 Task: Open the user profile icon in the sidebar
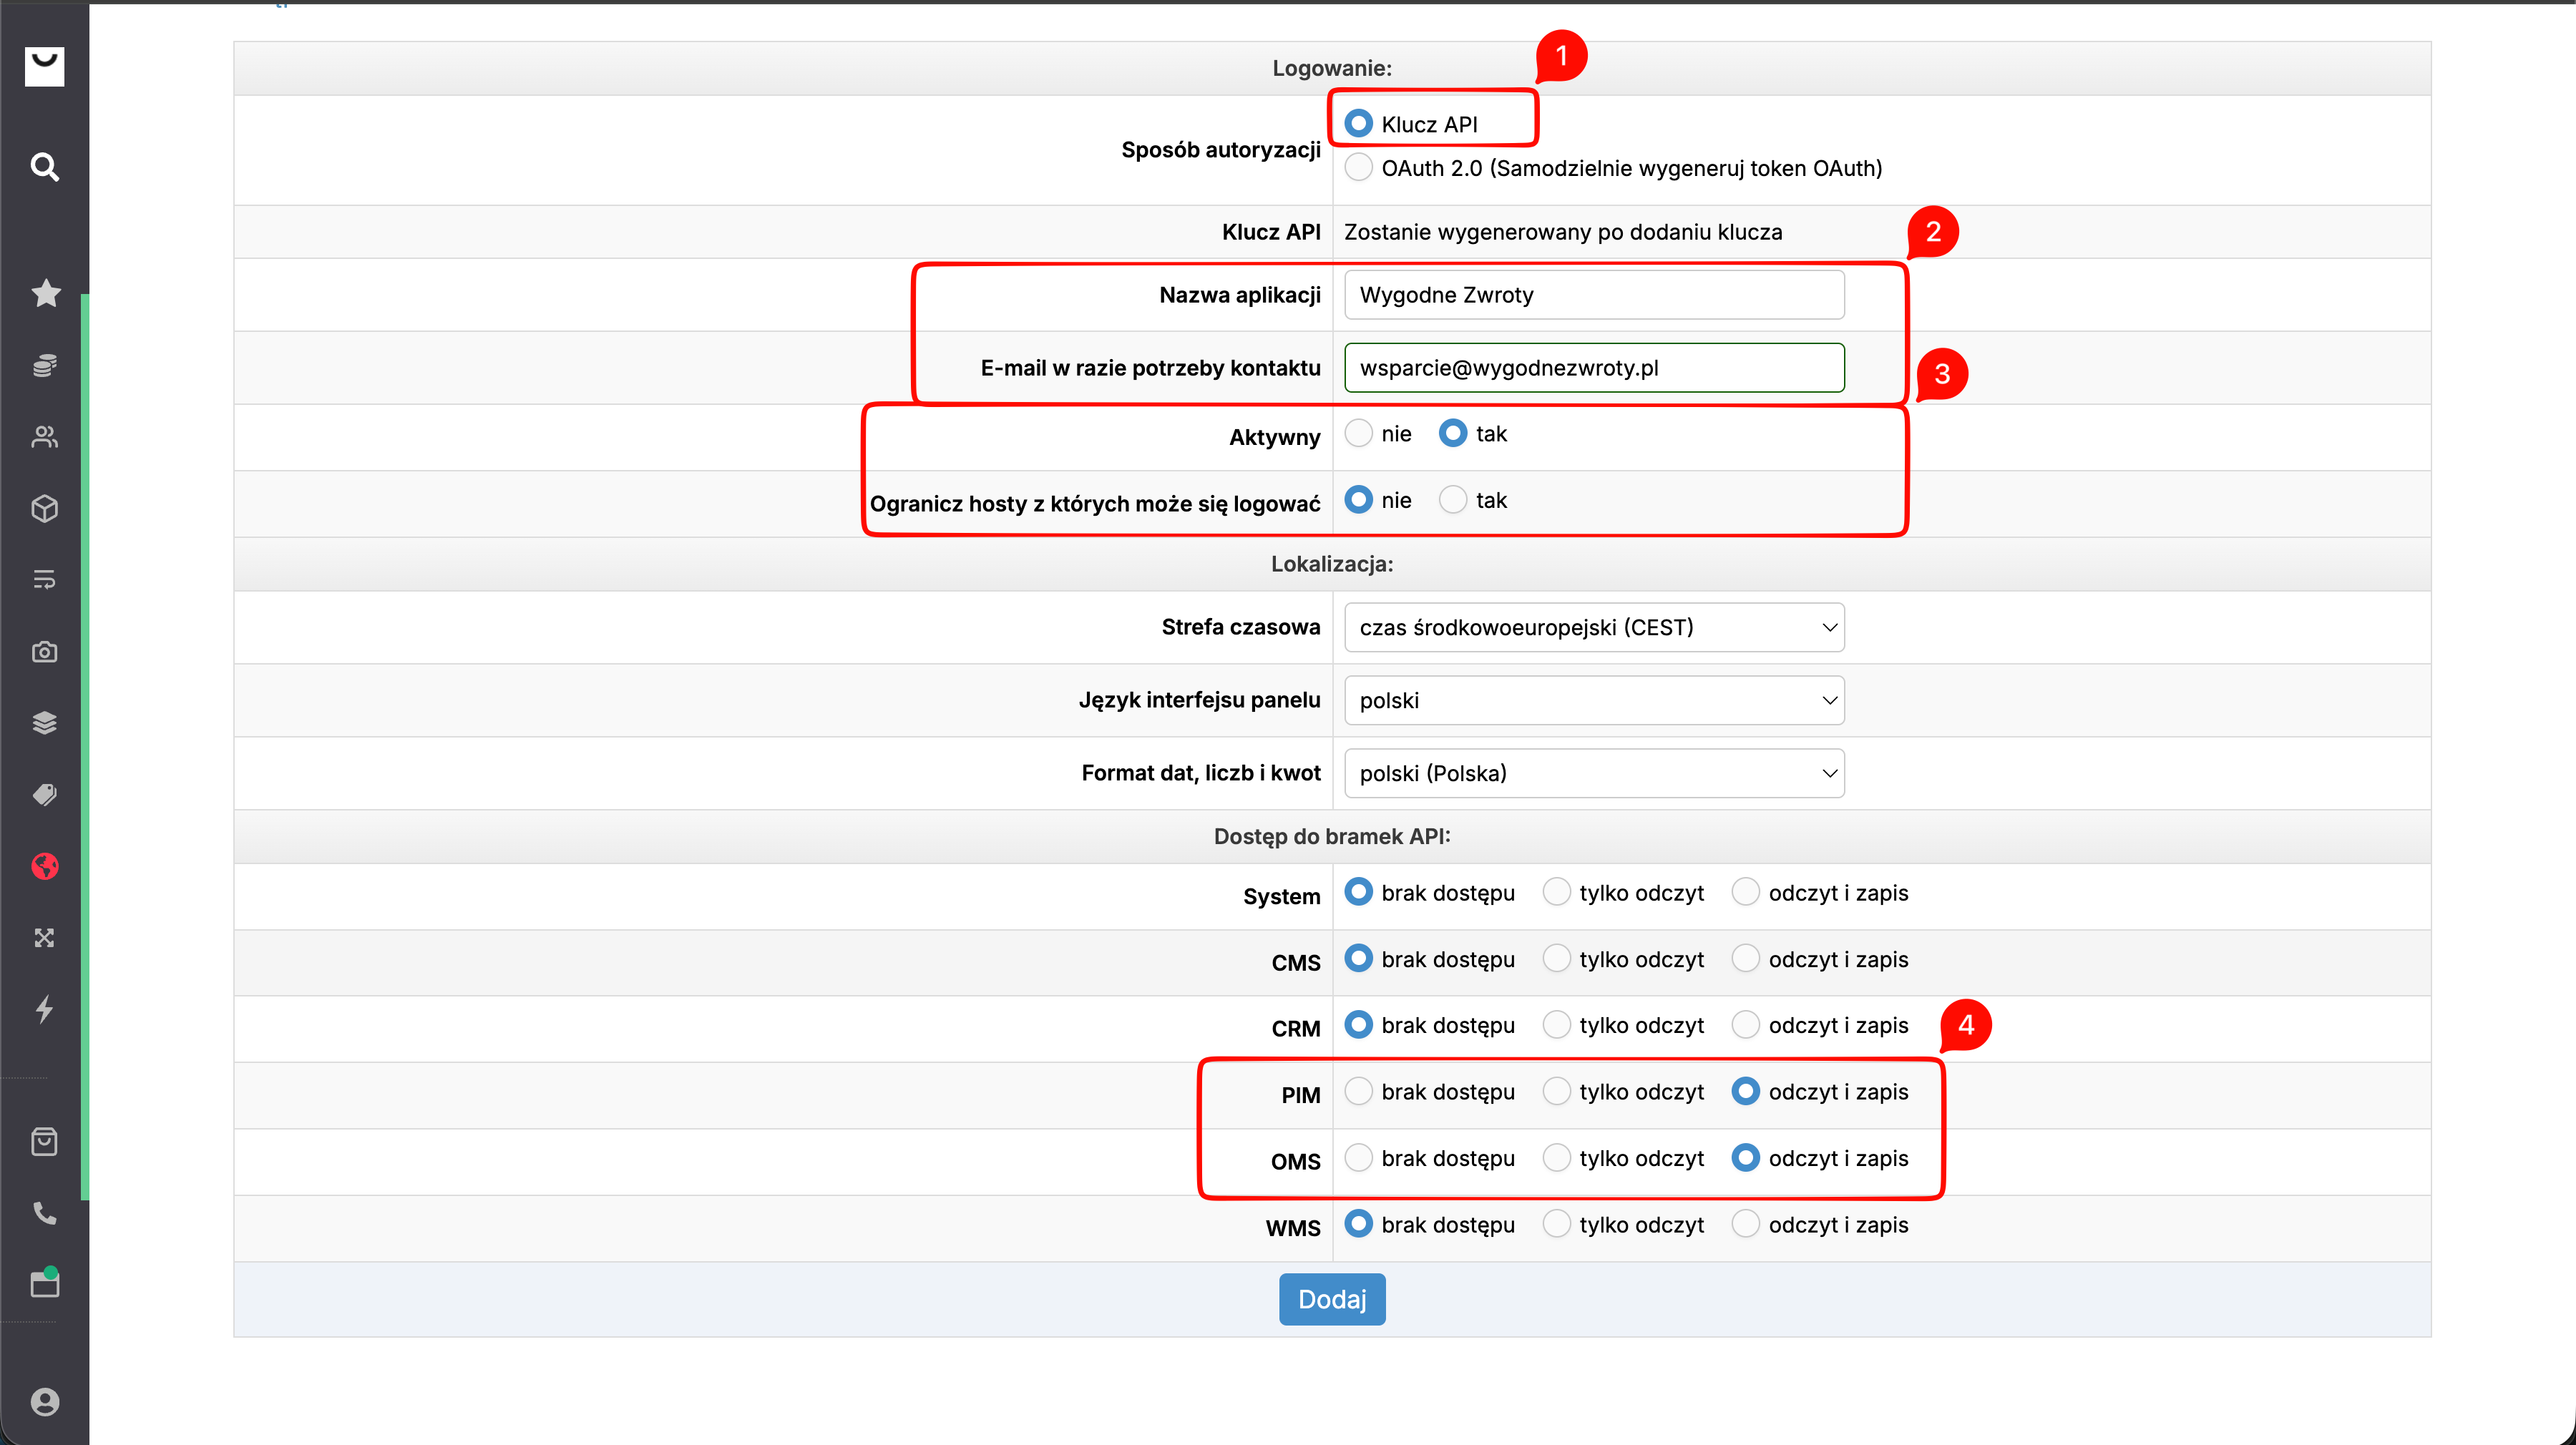pos(44,1402)
